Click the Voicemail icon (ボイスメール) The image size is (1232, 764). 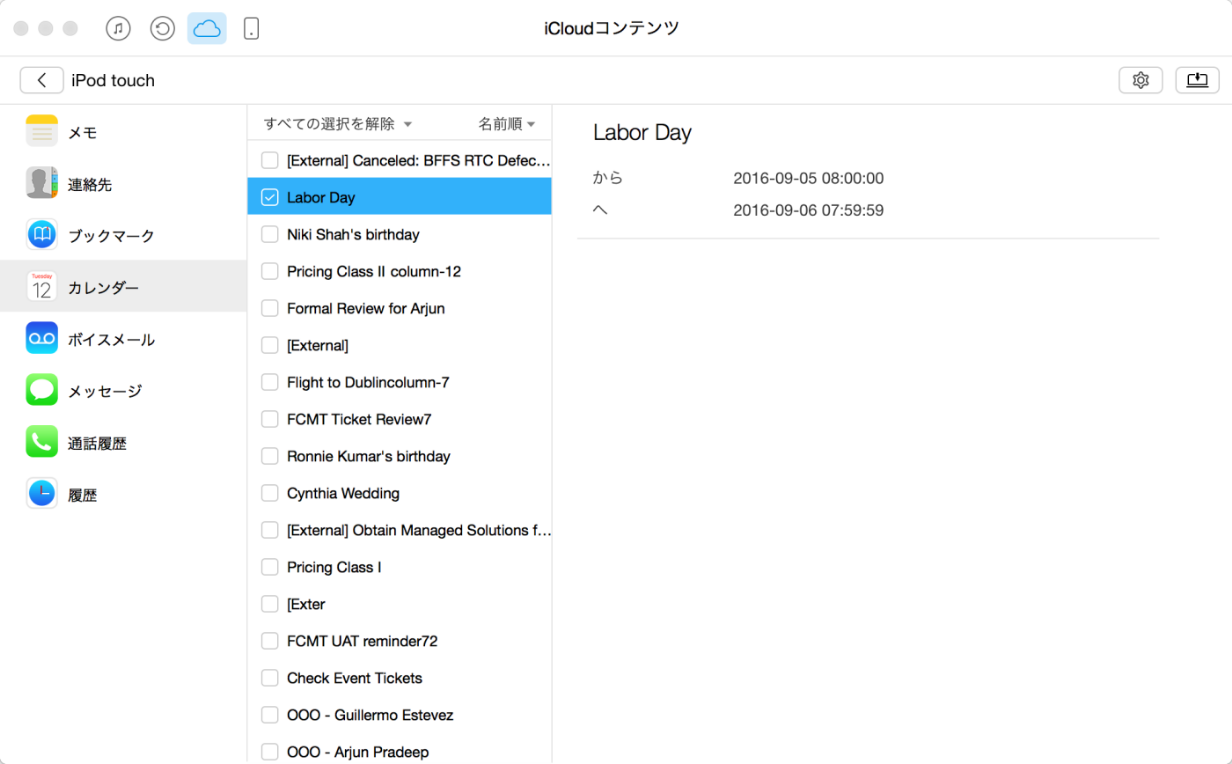tap(42, 339)
